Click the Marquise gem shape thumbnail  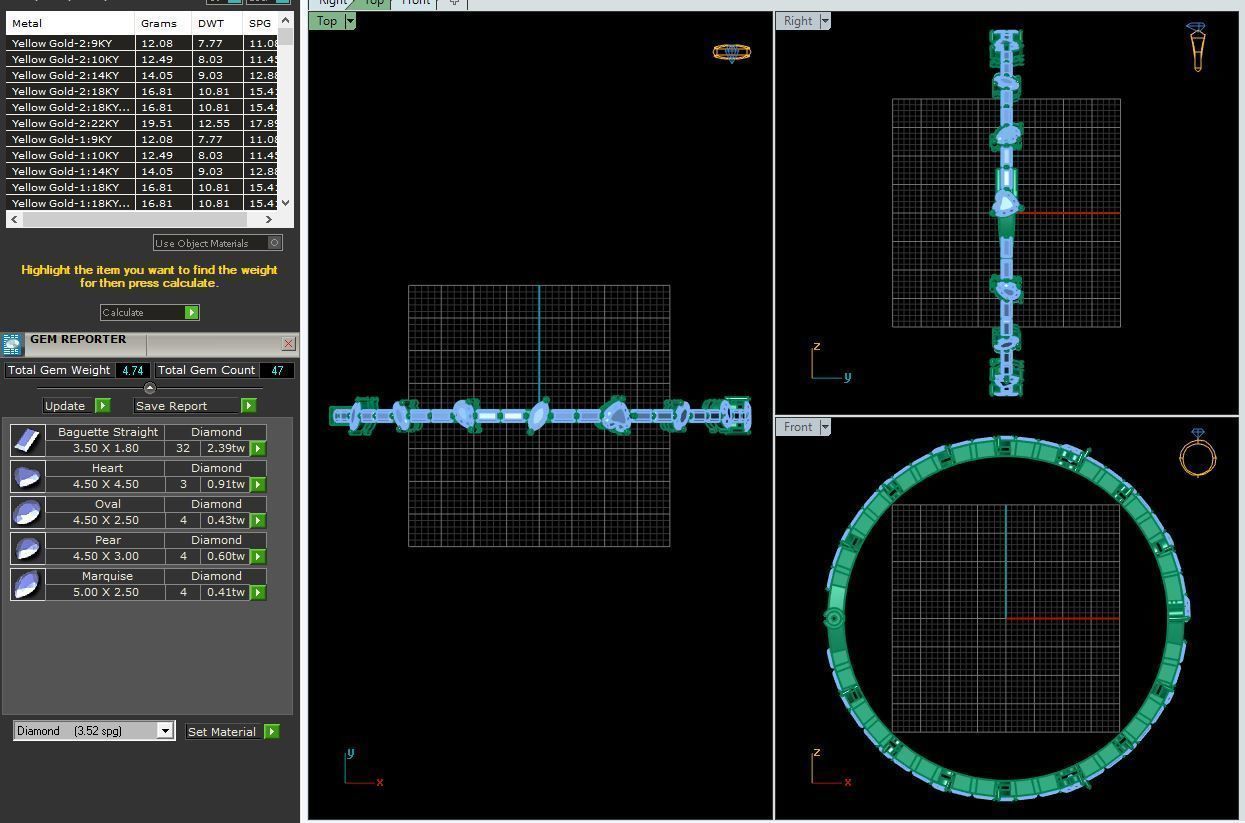(x=28, y=584)
